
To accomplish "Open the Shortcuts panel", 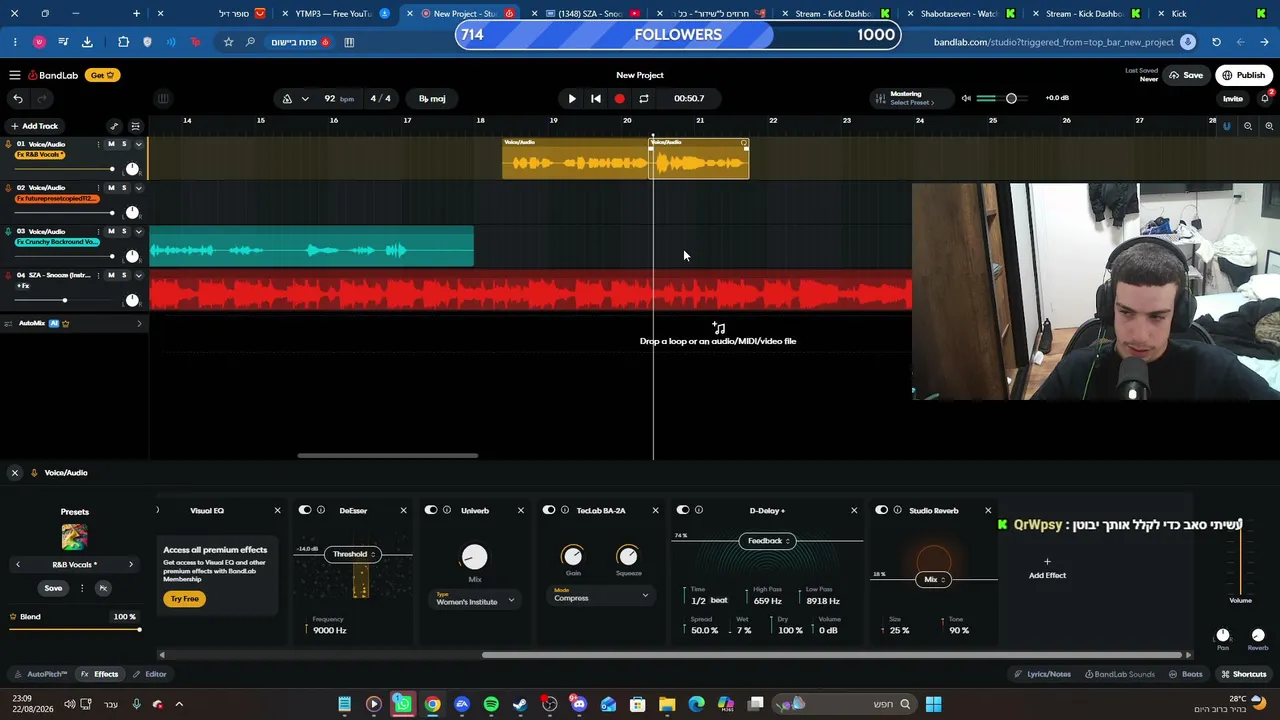I will tap(1244, 674).
